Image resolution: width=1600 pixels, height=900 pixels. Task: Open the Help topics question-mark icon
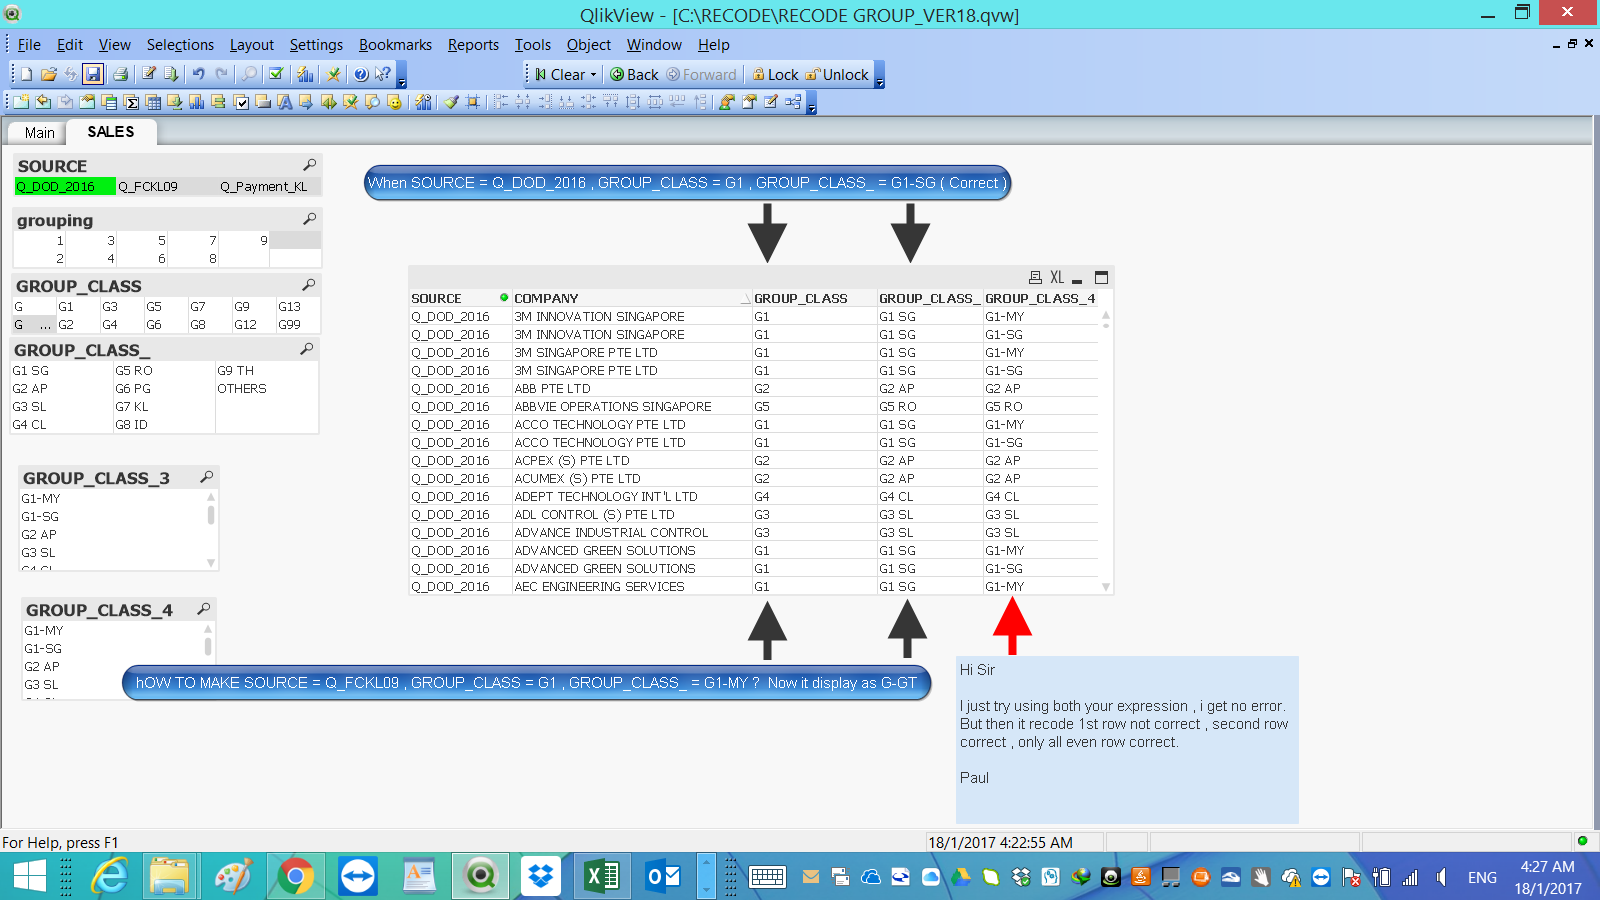(361, 74)
